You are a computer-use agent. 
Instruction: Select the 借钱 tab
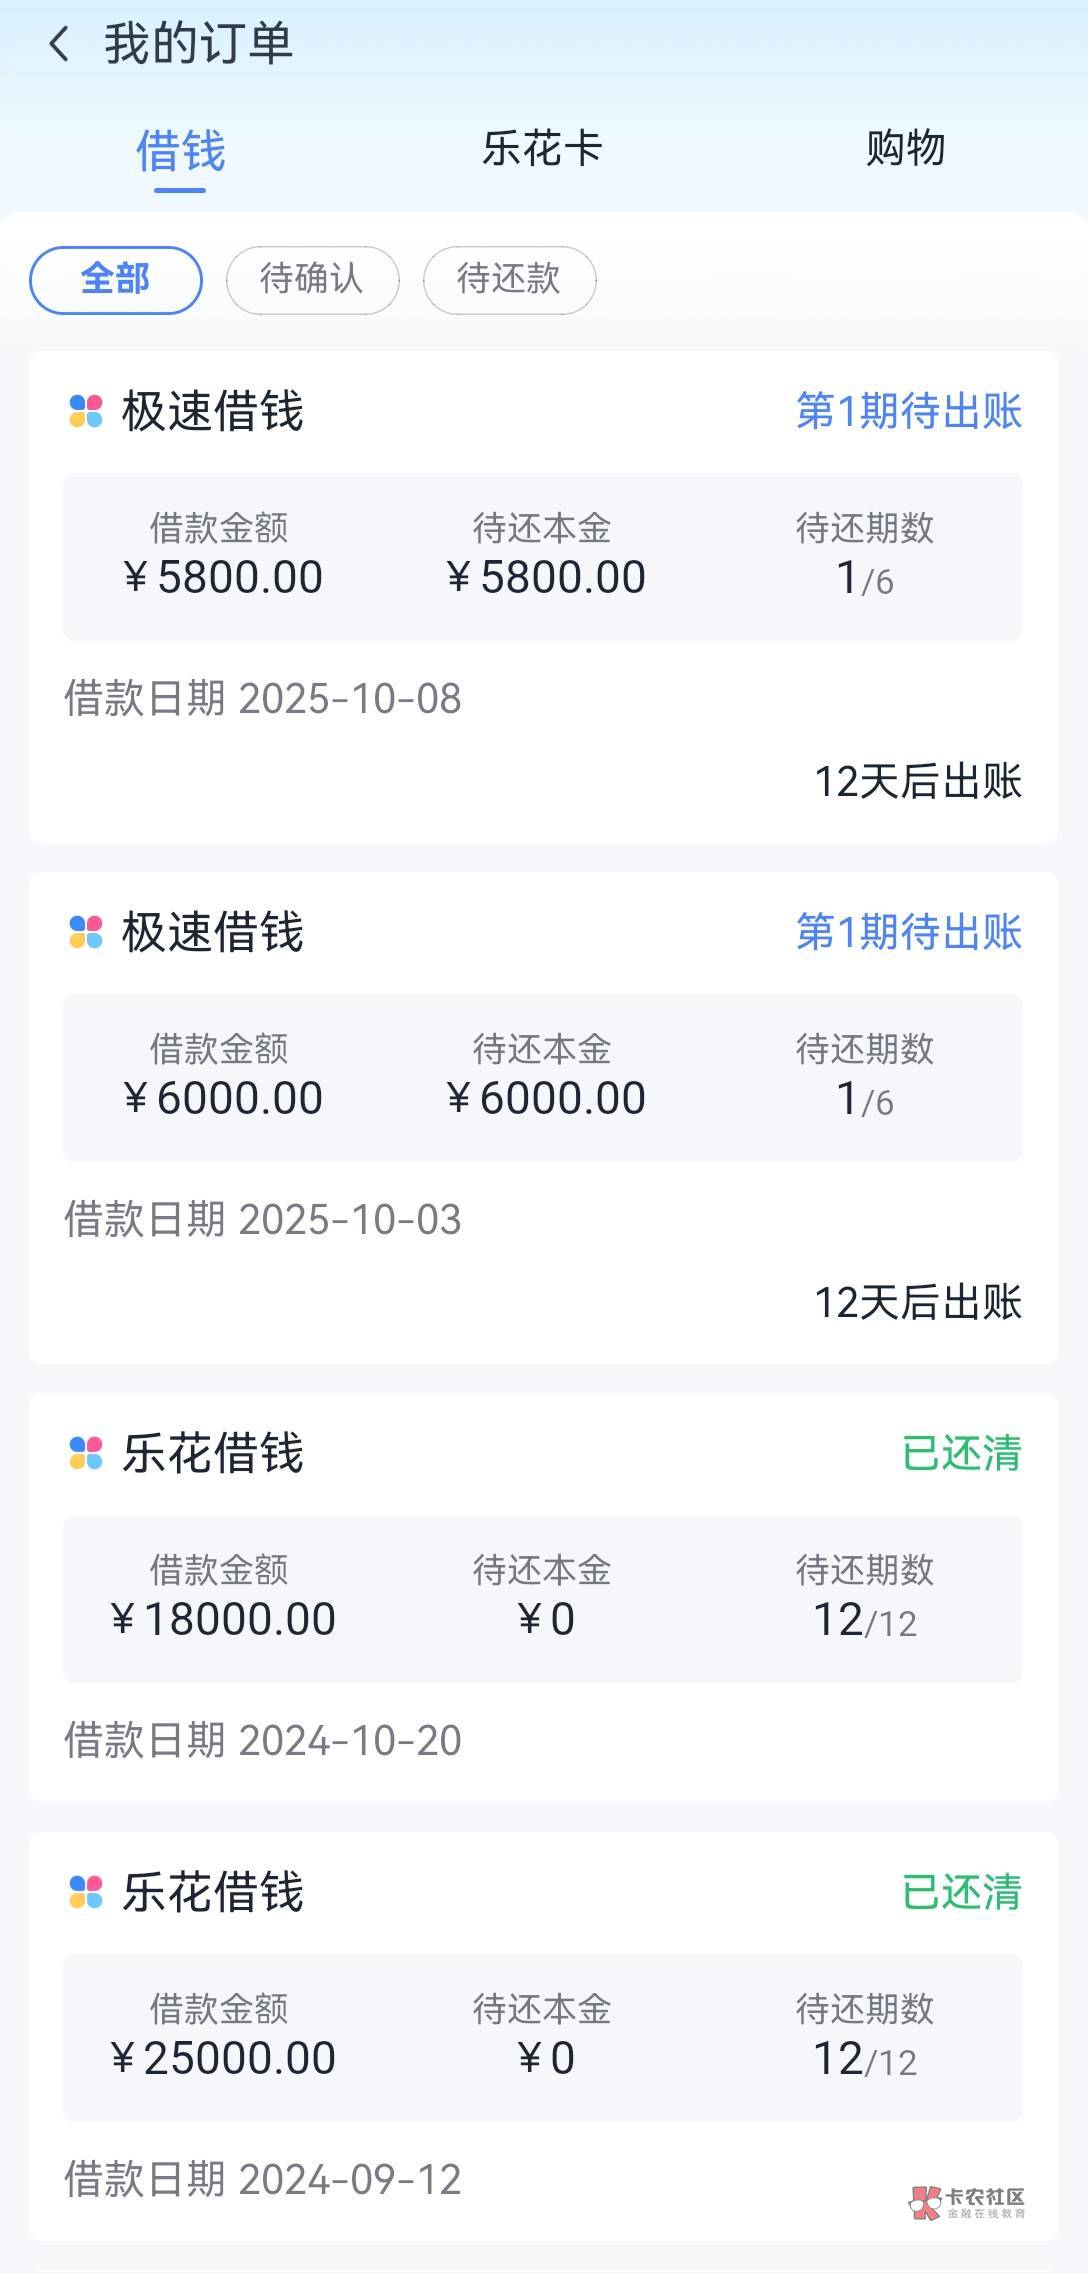click(181, 152)
